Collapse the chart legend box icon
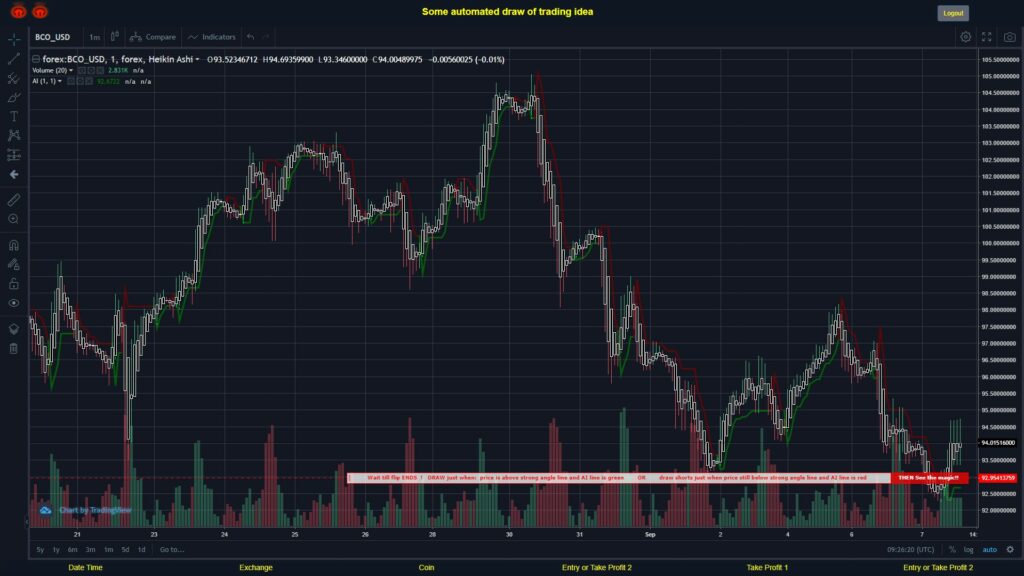This screenshot has width=1024, height=576. click(36, 59)
